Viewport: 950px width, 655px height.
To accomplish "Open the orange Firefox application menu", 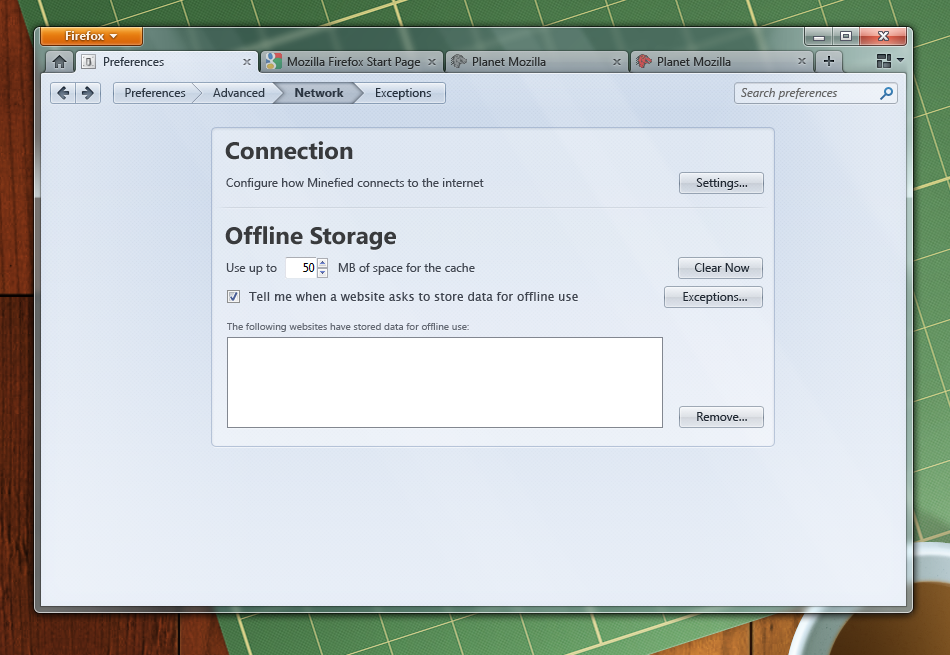I will (91, 35).
